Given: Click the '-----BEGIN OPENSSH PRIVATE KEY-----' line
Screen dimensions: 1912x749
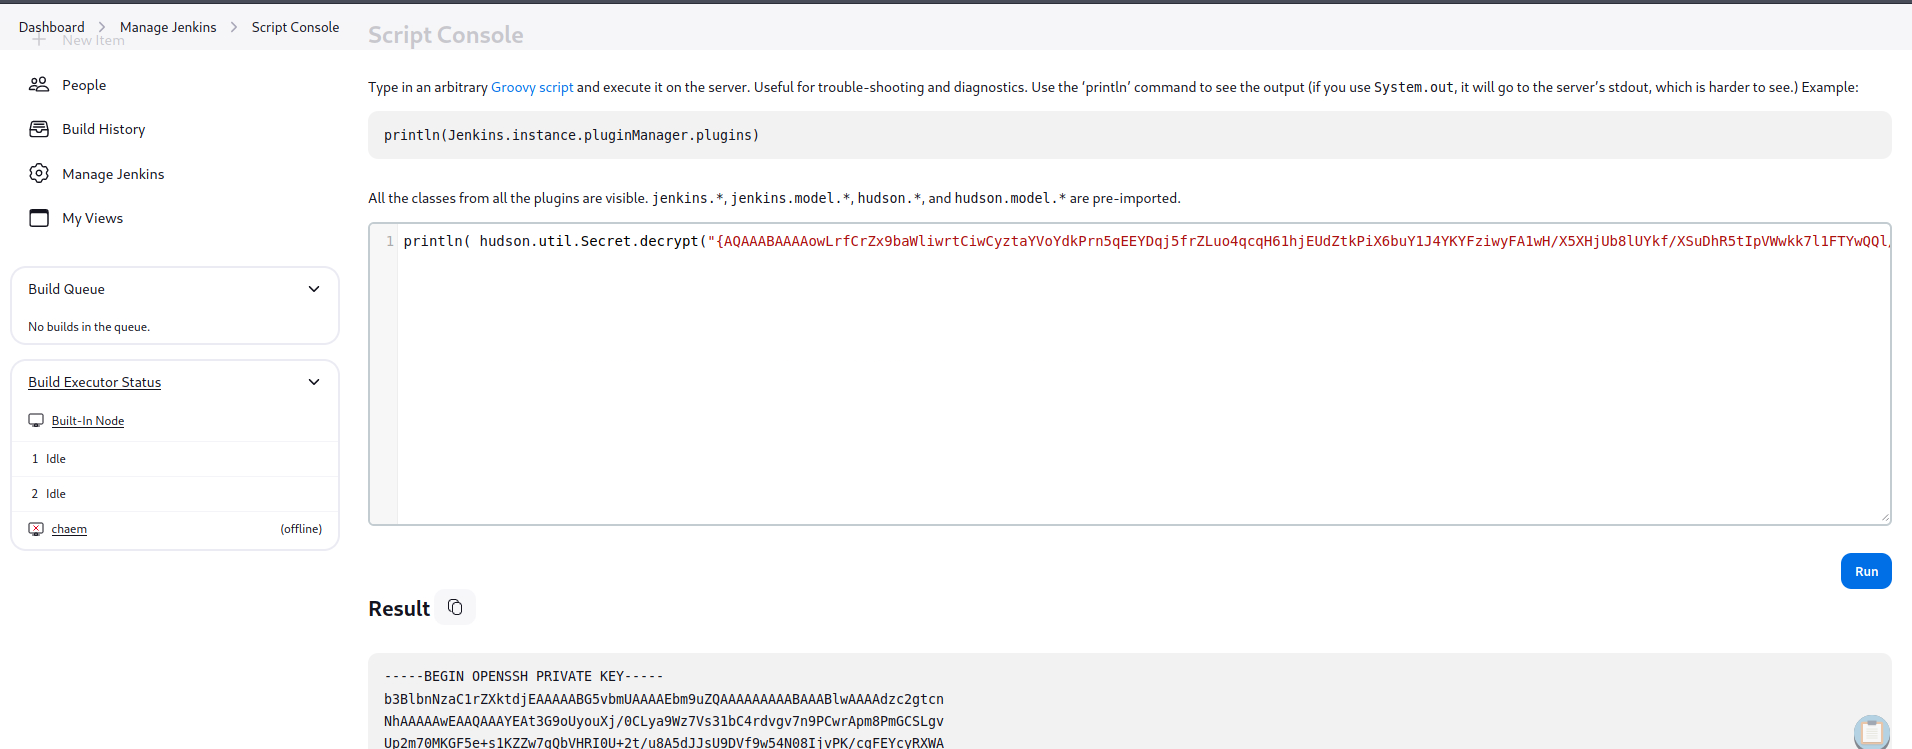Looking at the screenshot, I should pos(524,676).
